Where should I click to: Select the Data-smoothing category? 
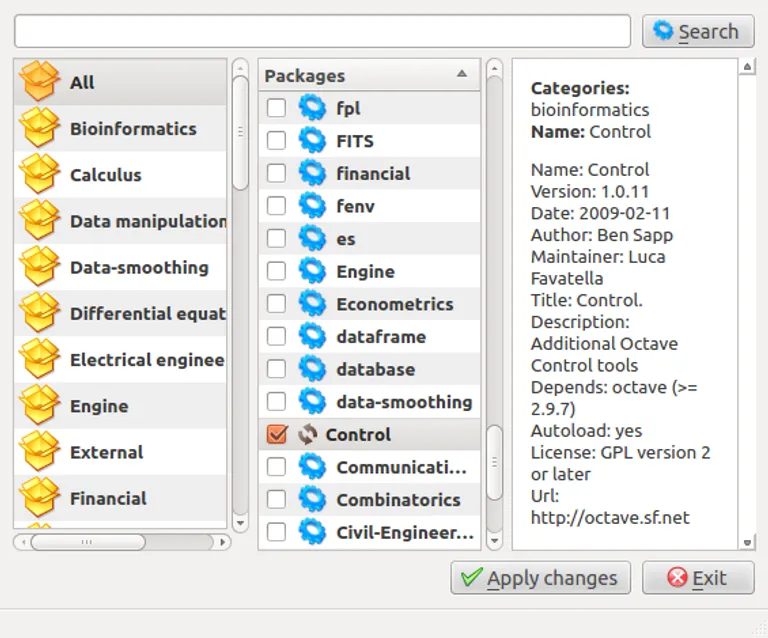(139, 268)
